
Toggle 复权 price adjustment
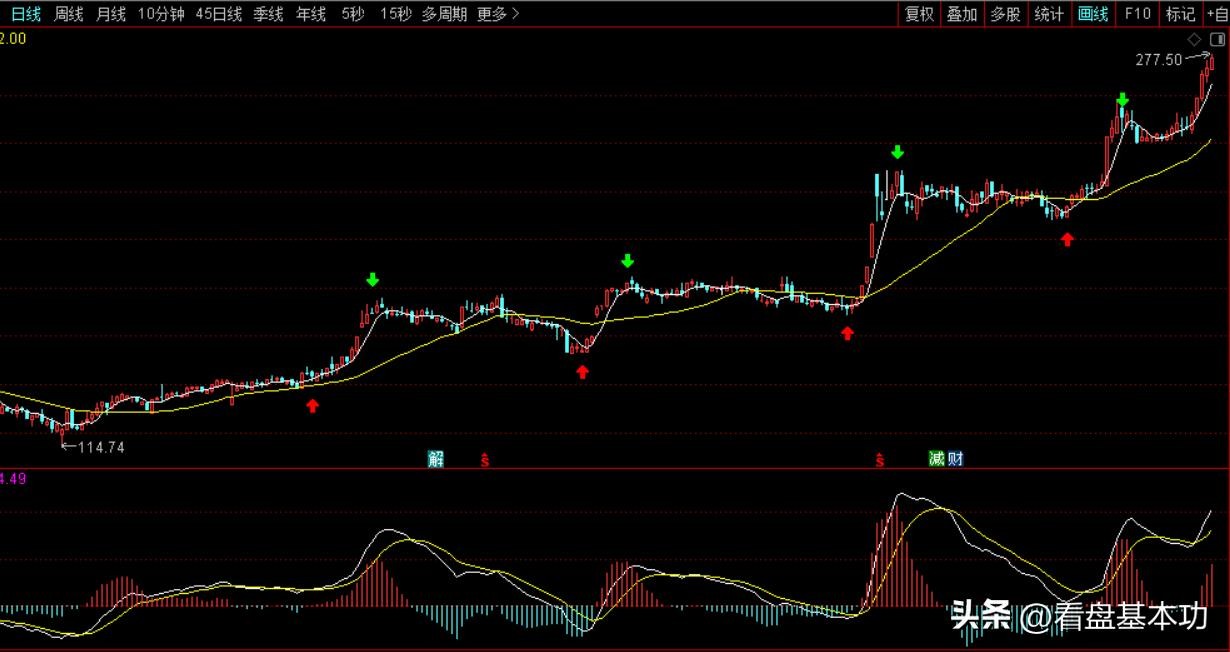coord(919,14)
